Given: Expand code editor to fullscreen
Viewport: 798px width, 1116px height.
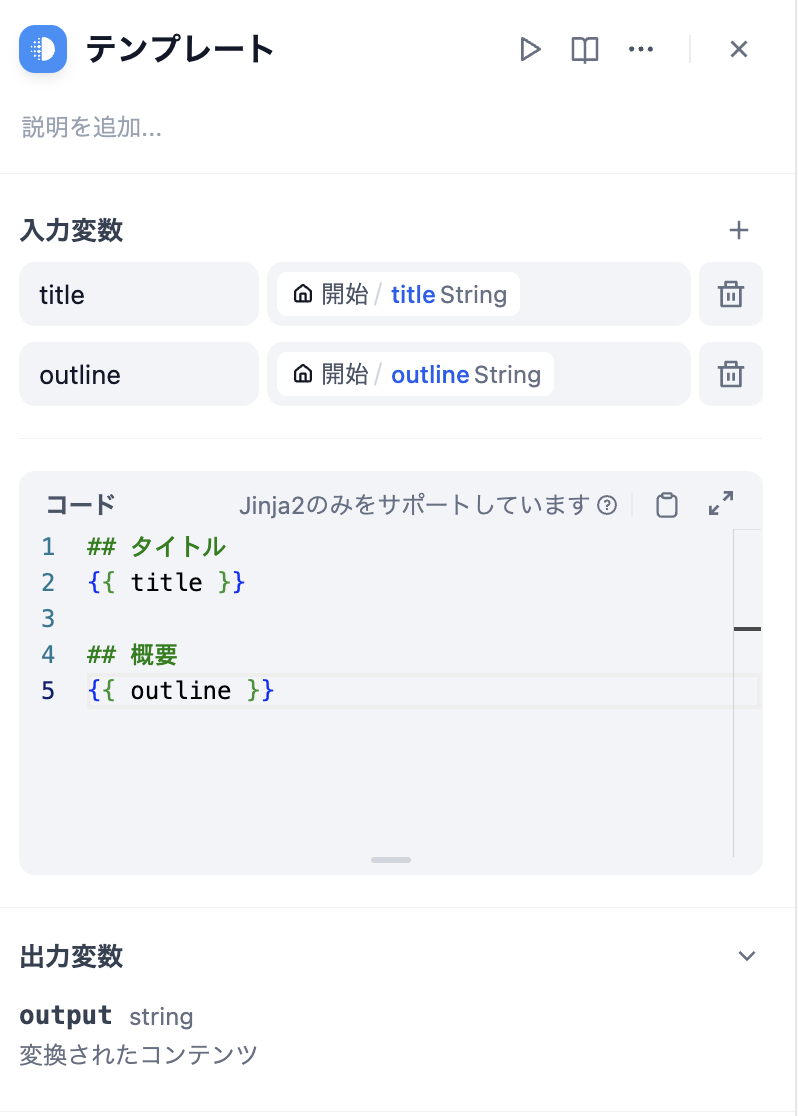Looking at the screenshot, I should (720, 503).
